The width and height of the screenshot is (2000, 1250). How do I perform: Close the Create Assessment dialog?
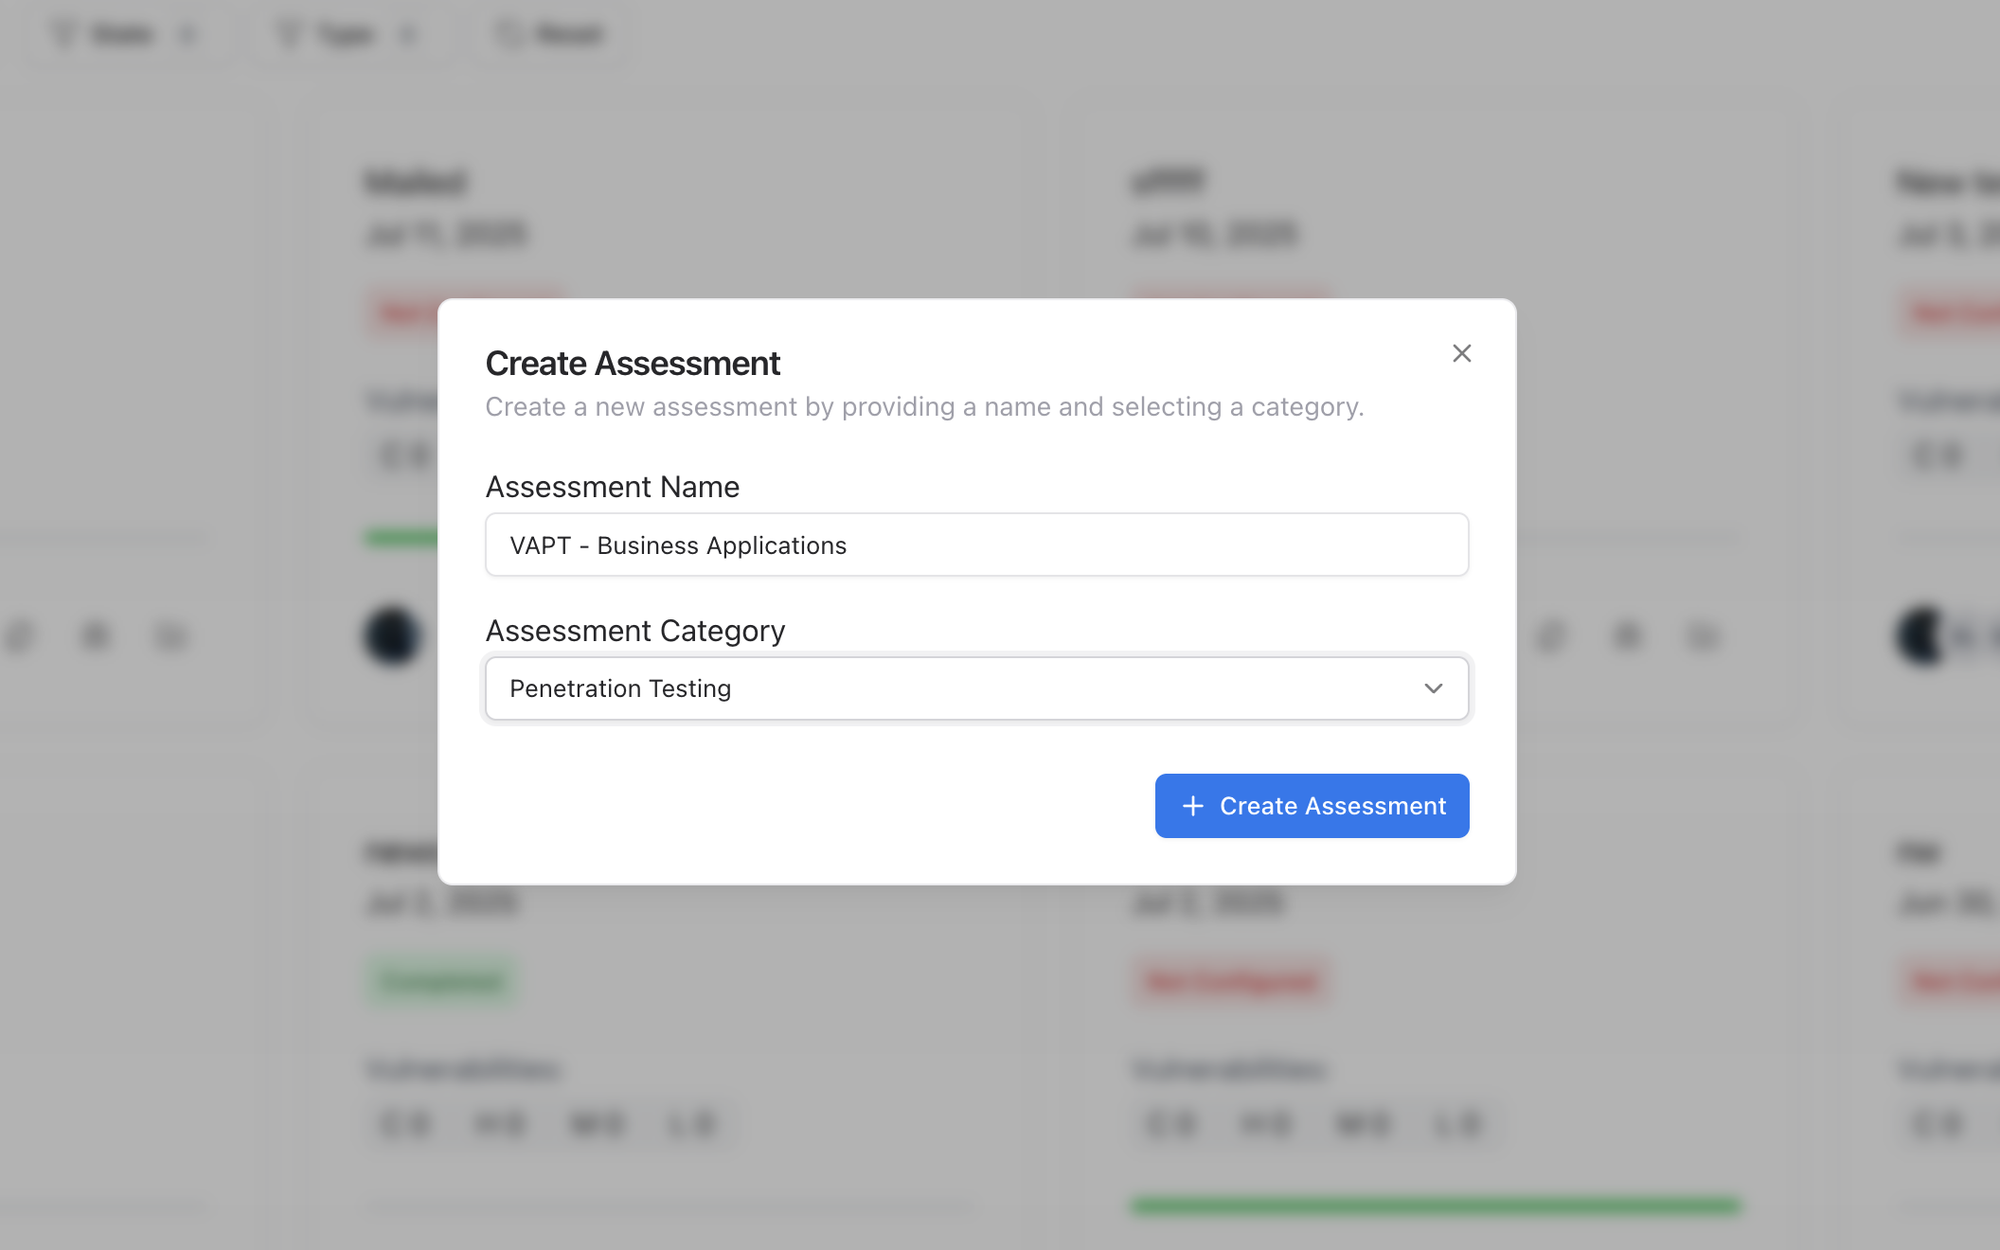pos(1462,353)
